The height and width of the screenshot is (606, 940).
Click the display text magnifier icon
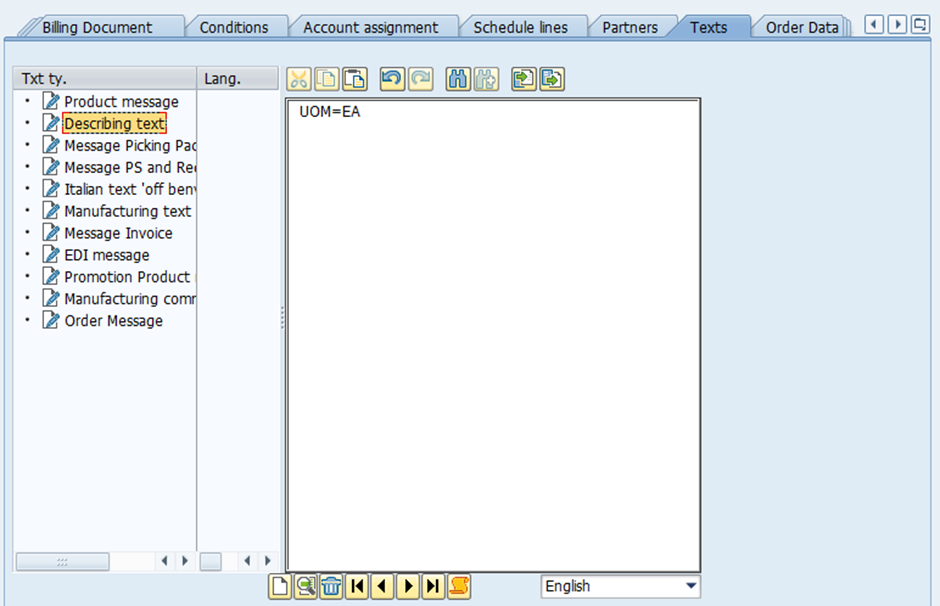[306, 586]
